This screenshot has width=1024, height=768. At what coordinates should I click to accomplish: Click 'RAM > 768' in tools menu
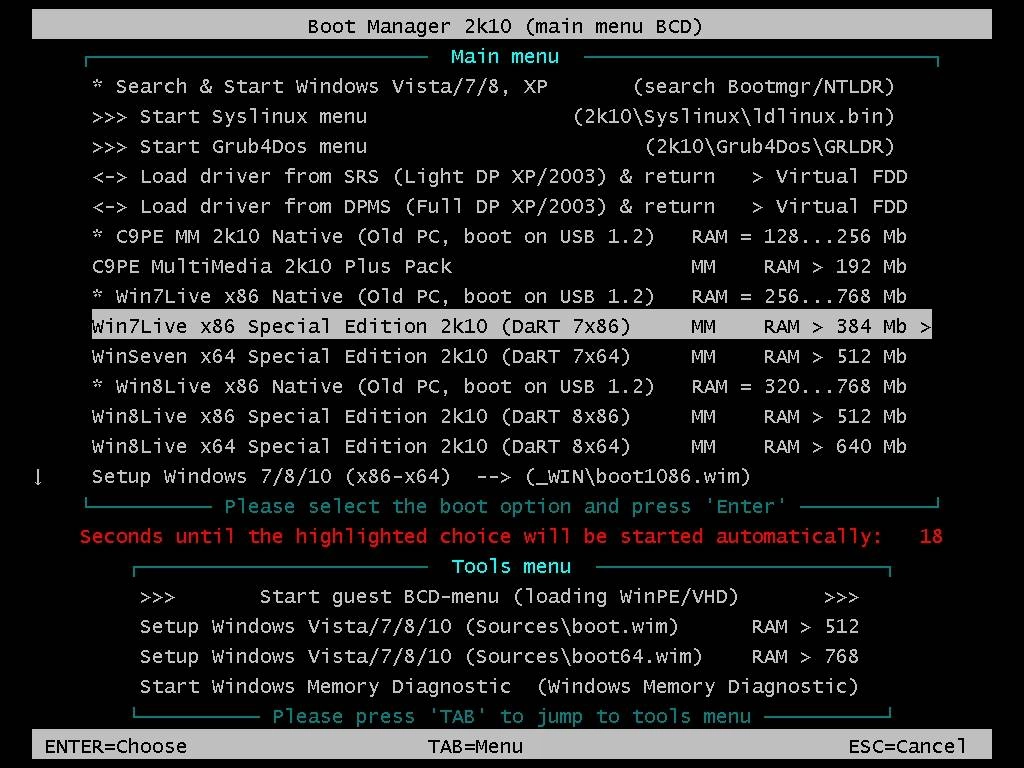pos(805,657)
